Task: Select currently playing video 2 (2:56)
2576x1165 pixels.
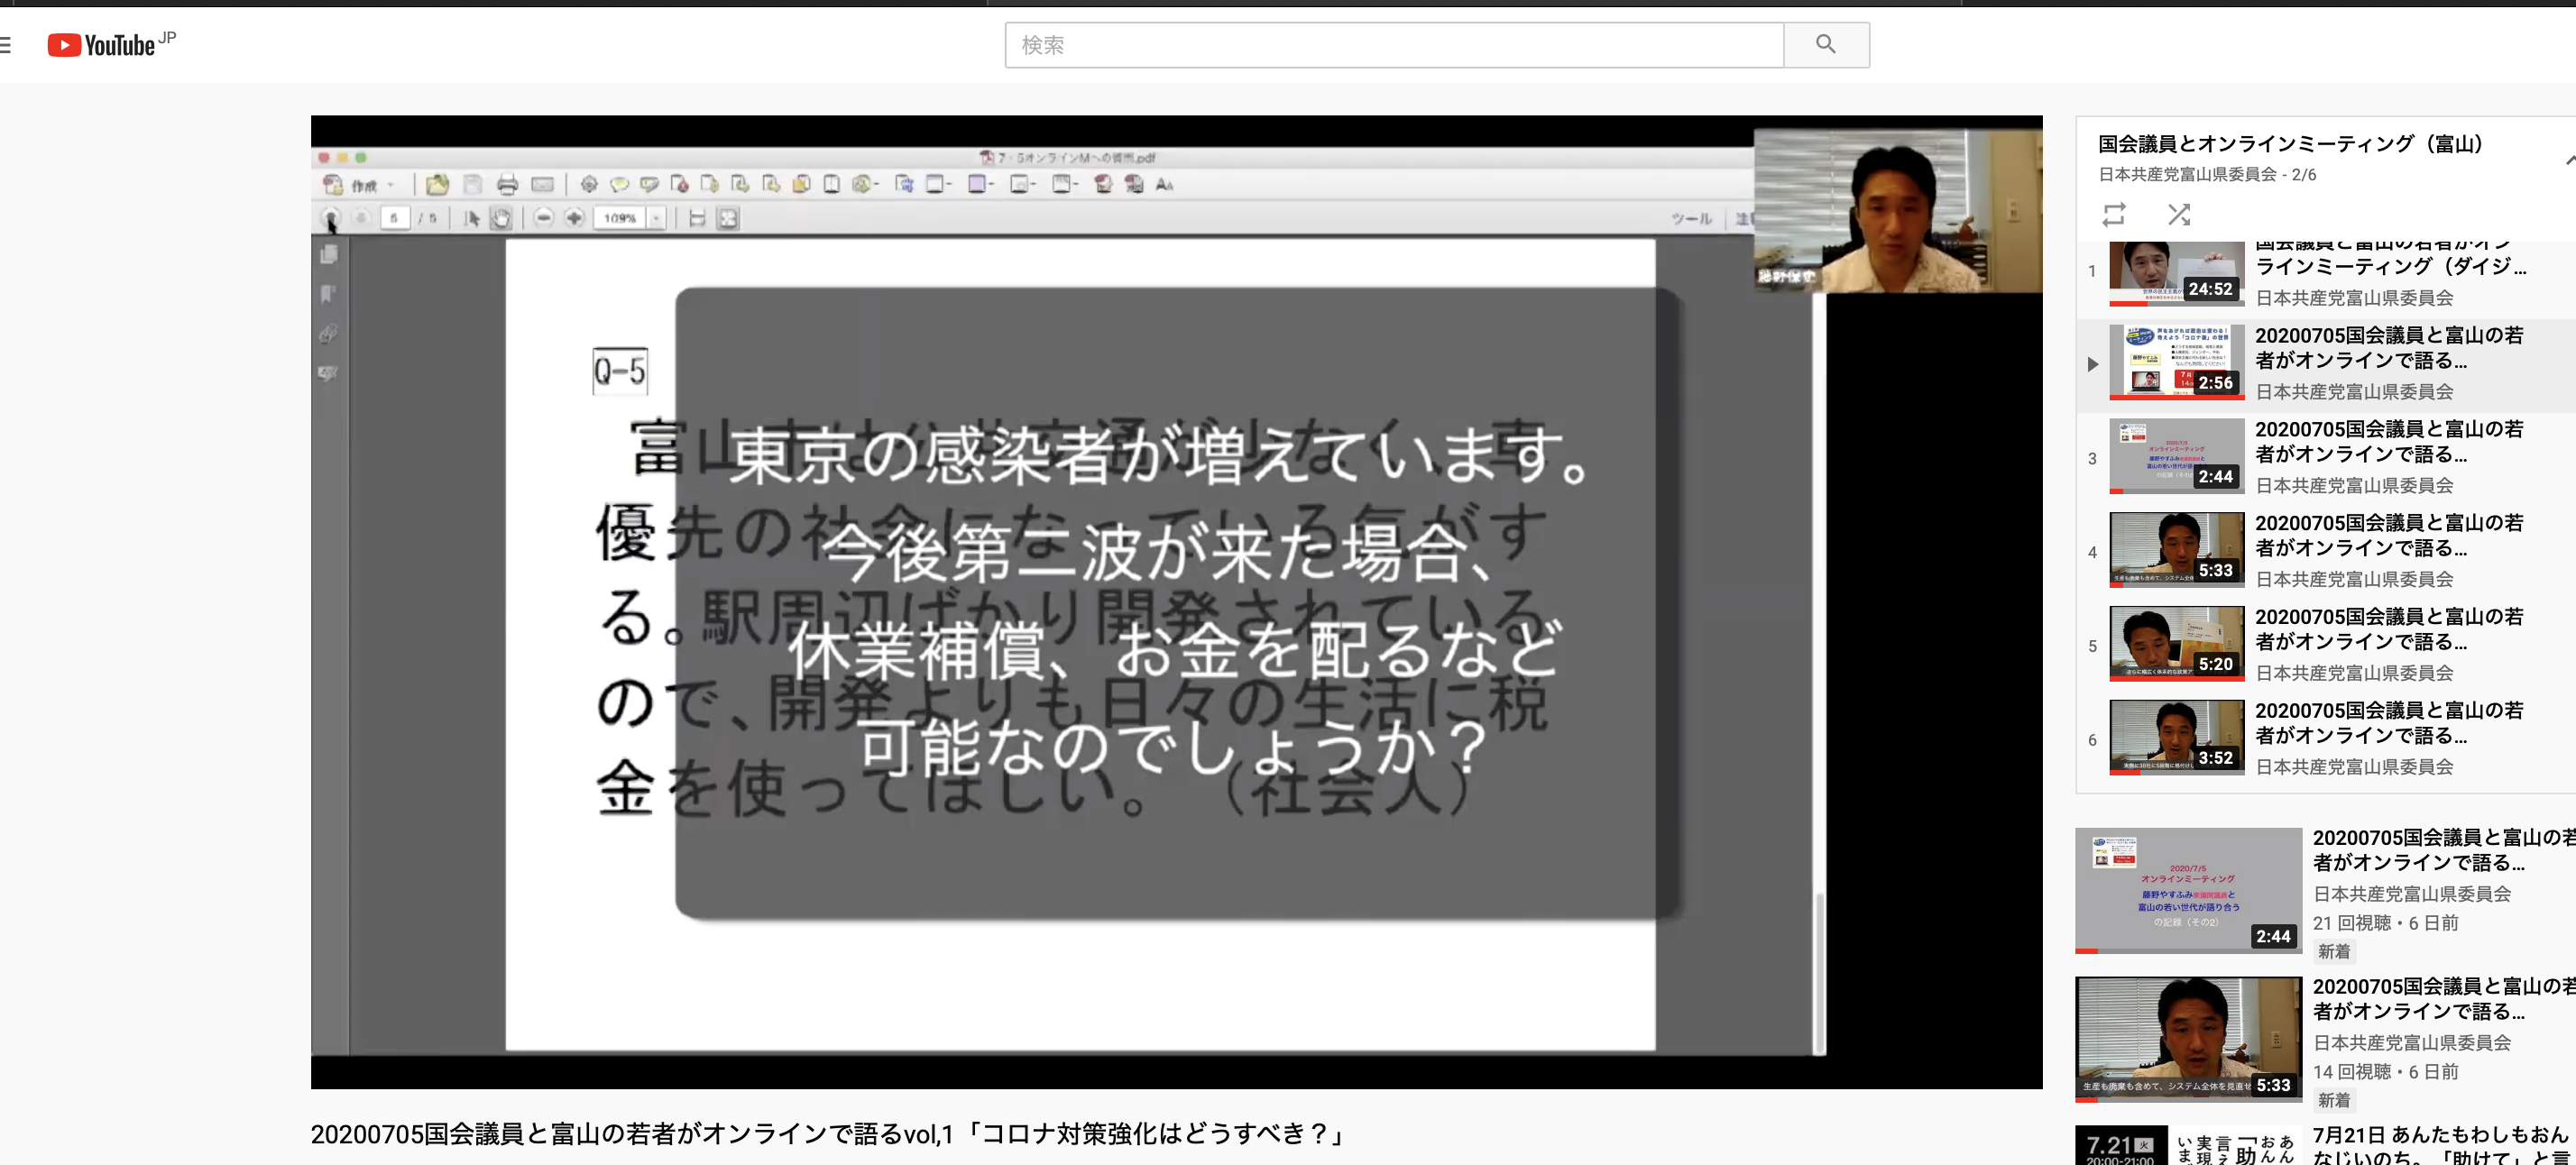Action: click(2176, 362)
